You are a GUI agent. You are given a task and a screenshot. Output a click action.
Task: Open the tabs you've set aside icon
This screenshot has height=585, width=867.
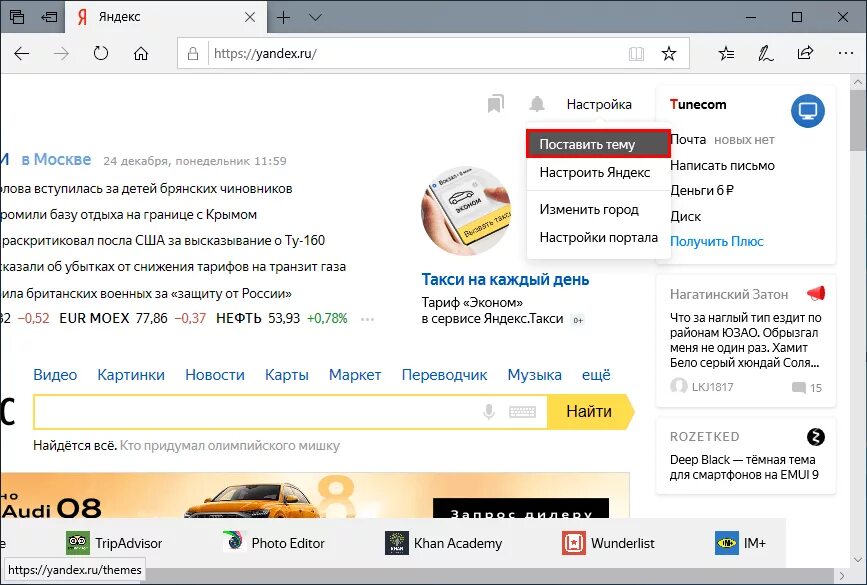click(17, 17)
